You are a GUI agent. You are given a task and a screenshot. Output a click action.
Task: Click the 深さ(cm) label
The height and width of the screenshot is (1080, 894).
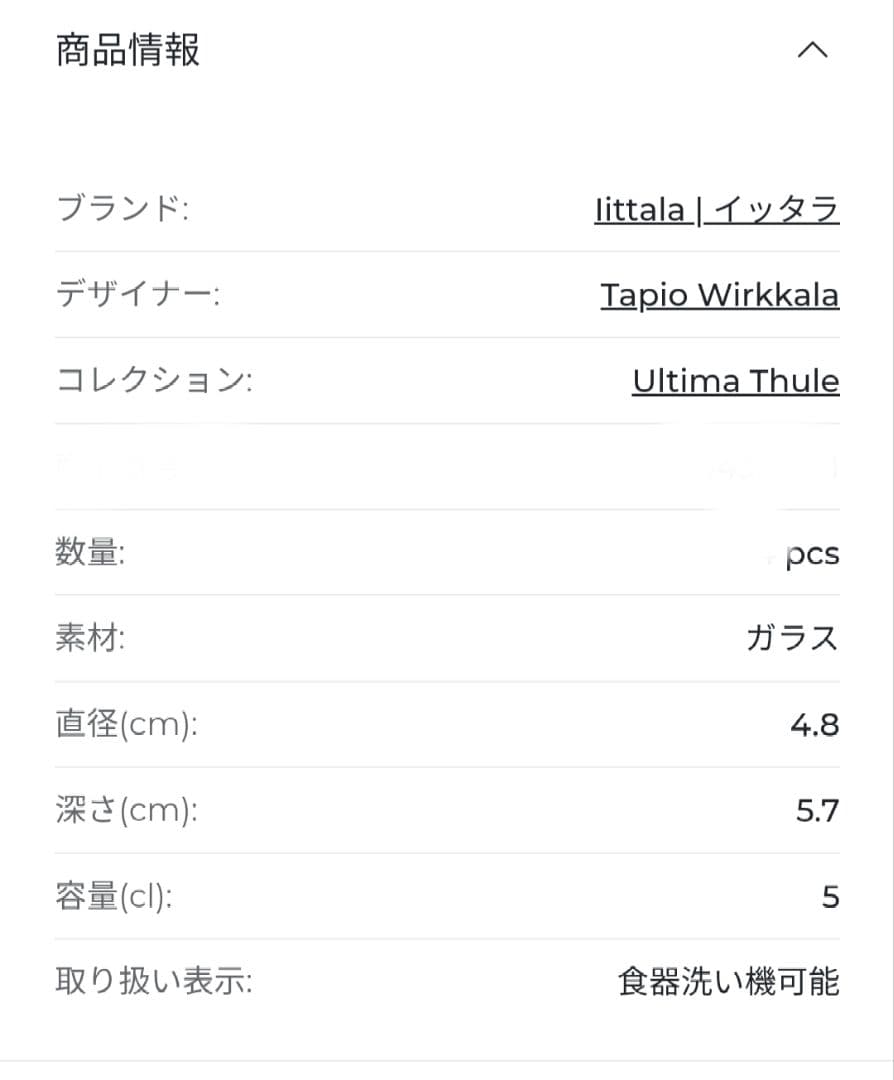click(126, 811)
